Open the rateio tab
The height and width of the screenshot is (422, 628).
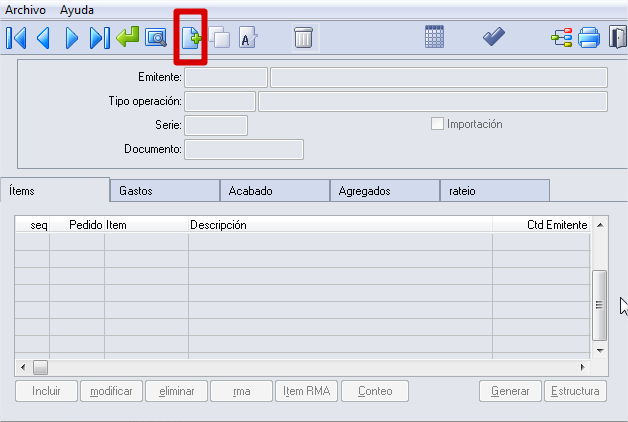tap(495, 191)
